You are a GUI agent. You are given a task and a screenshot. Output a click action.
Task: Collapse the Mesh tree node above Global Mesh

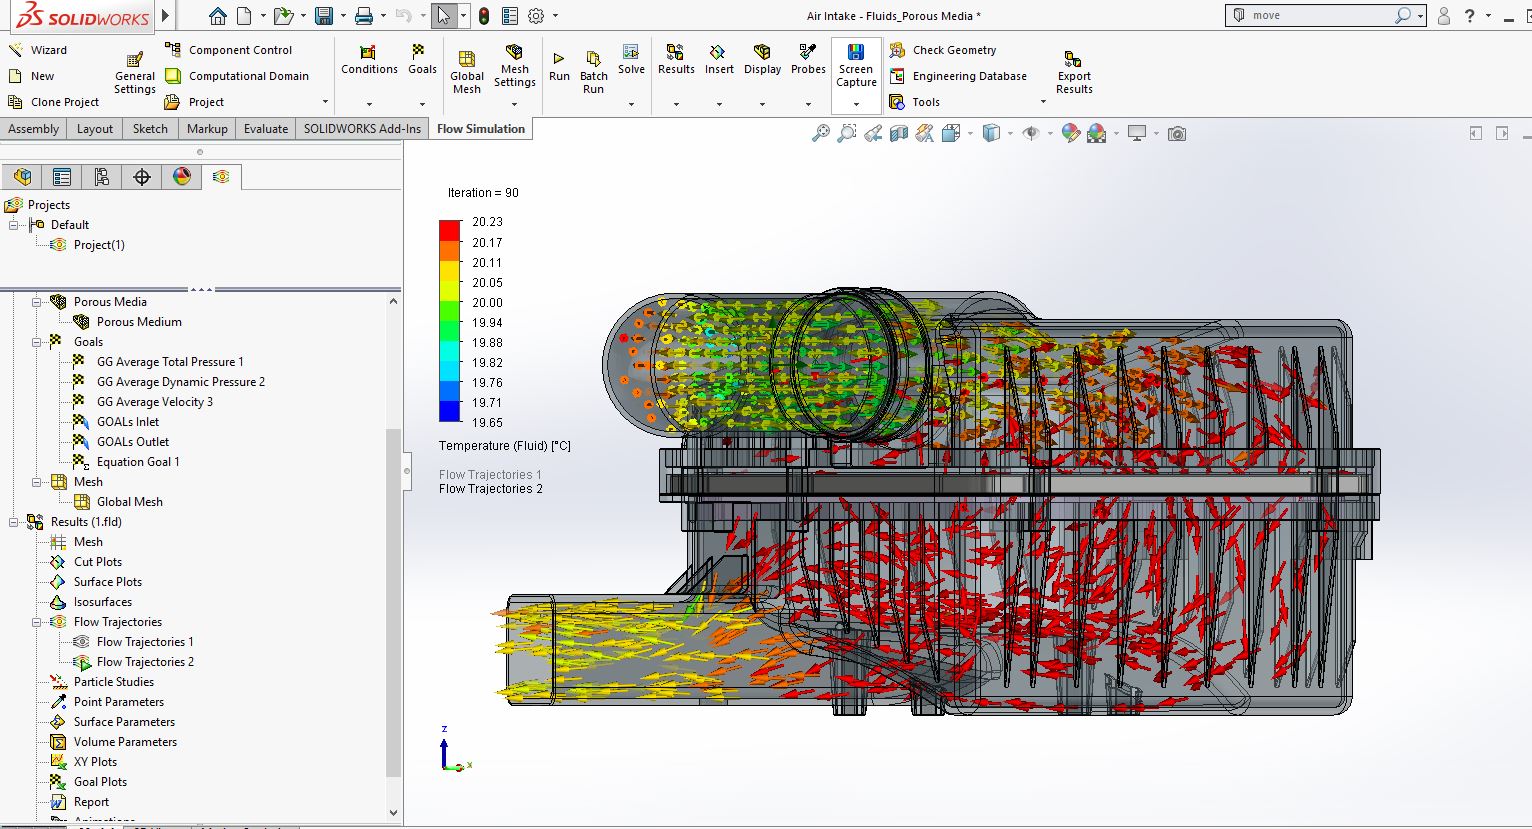click(x=37, y=482)
